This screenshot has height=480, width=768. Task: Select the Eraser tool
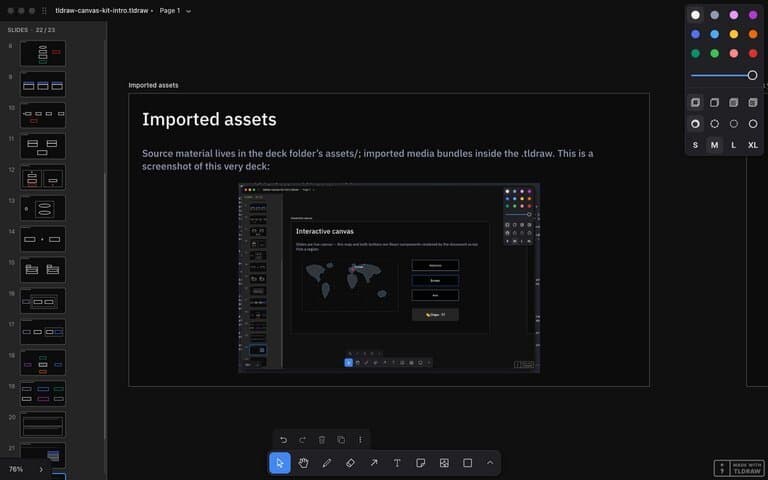pyautogui.click(x=350, y=463)
